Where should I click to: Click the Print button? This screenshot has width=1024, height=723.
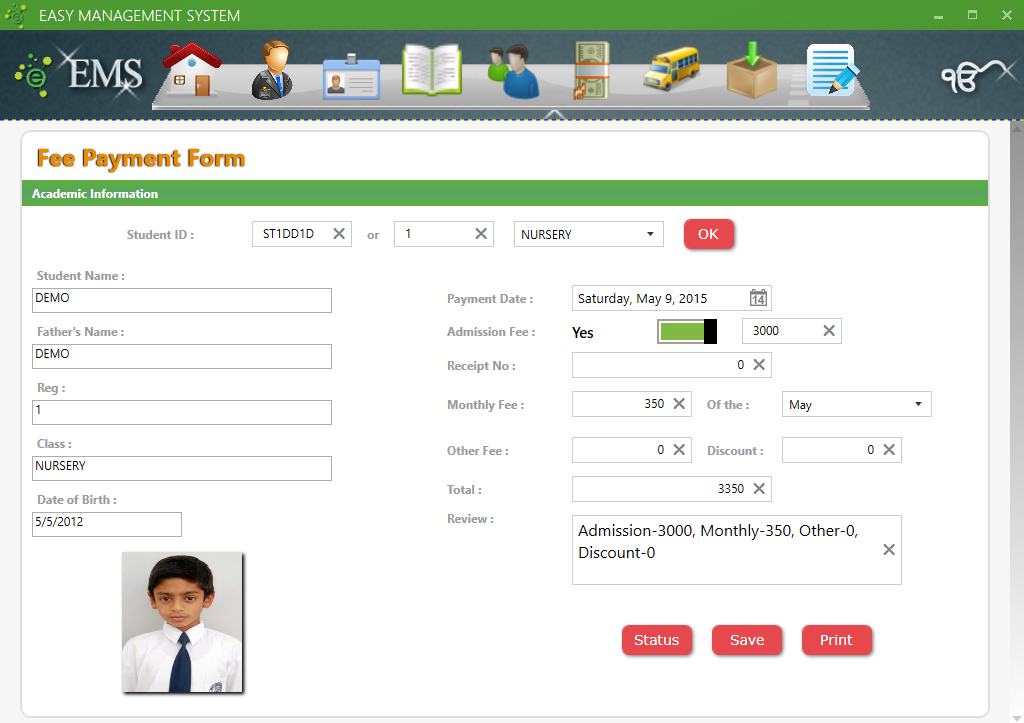pyautogui.click(x=836, y=640)
